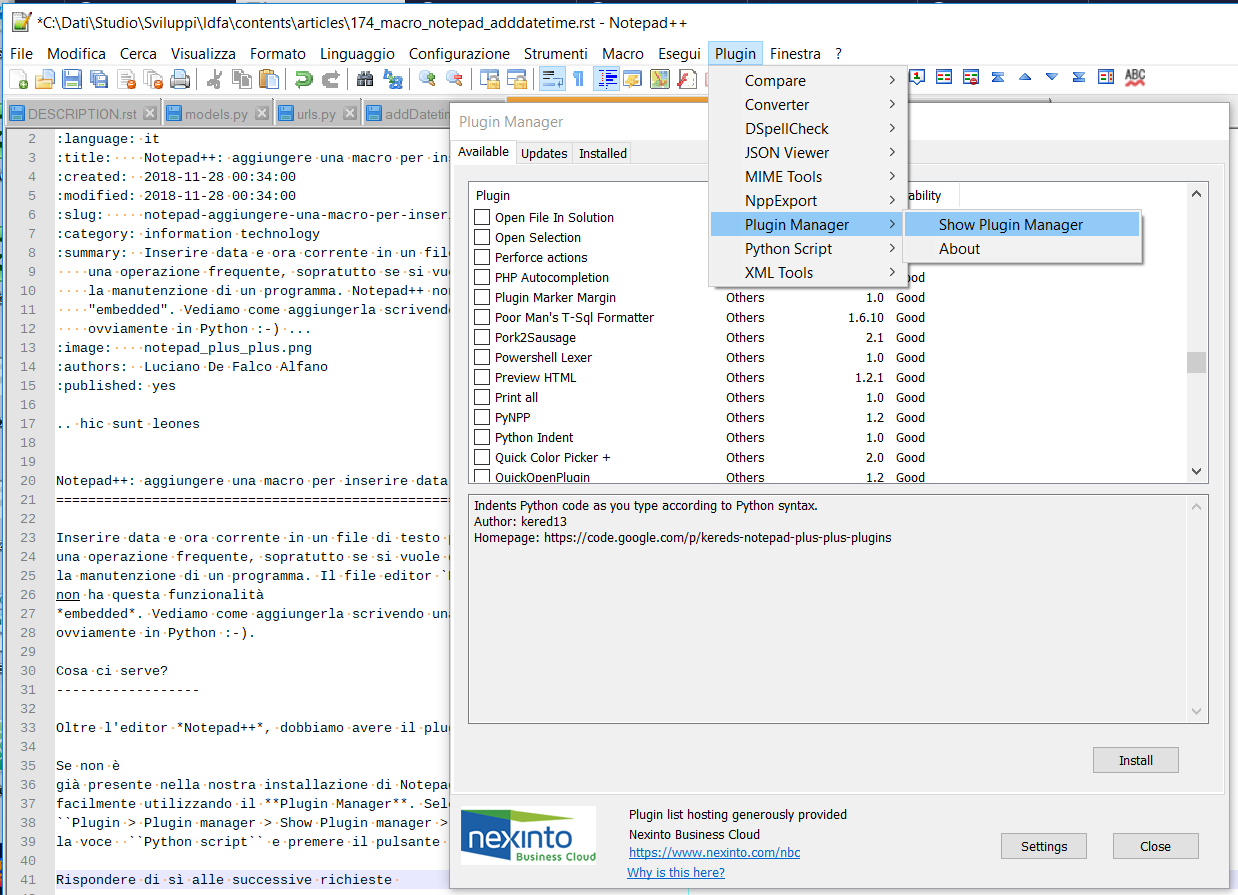Image resolution: width=1238 pixels, height=895 pixels.
Task: Open Find with the binoculars icon
Action: (x=365, y=79)
